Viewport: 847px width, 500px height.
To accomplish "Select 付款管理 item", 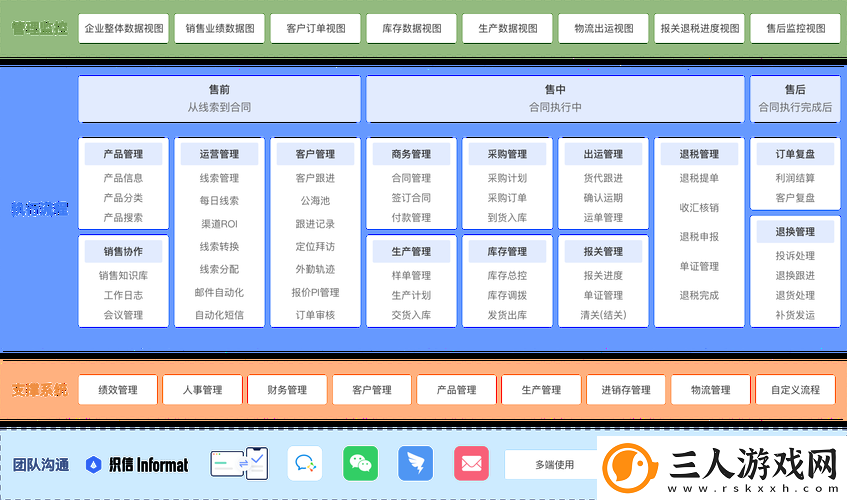I will (x=411, y=218).
